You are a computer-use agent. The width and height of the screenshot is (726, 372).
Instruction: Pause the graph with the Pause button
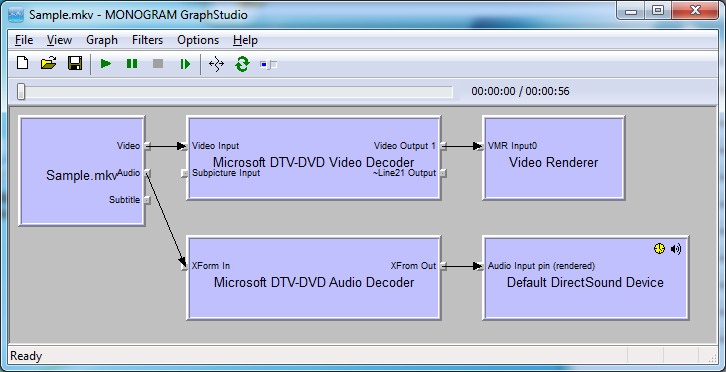132,64
